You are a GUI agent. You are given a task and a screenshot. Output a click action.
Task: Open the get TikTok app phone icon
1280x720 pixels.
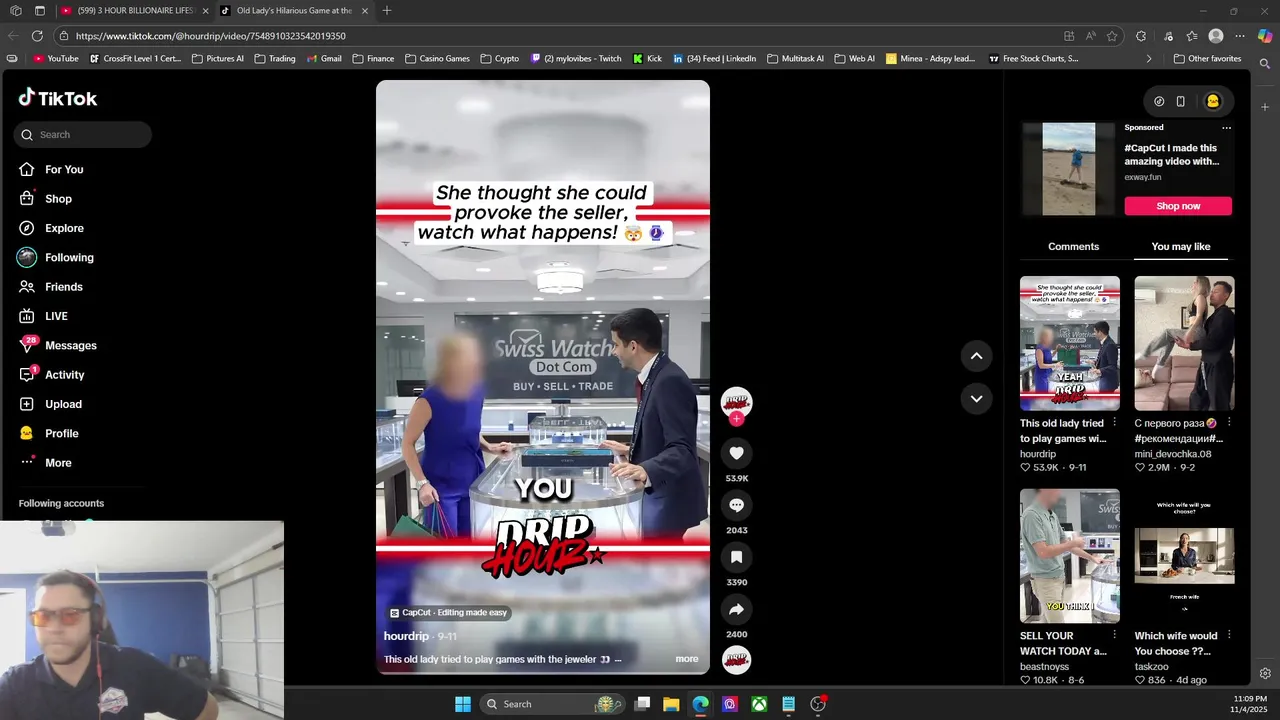coord(1180,101)
